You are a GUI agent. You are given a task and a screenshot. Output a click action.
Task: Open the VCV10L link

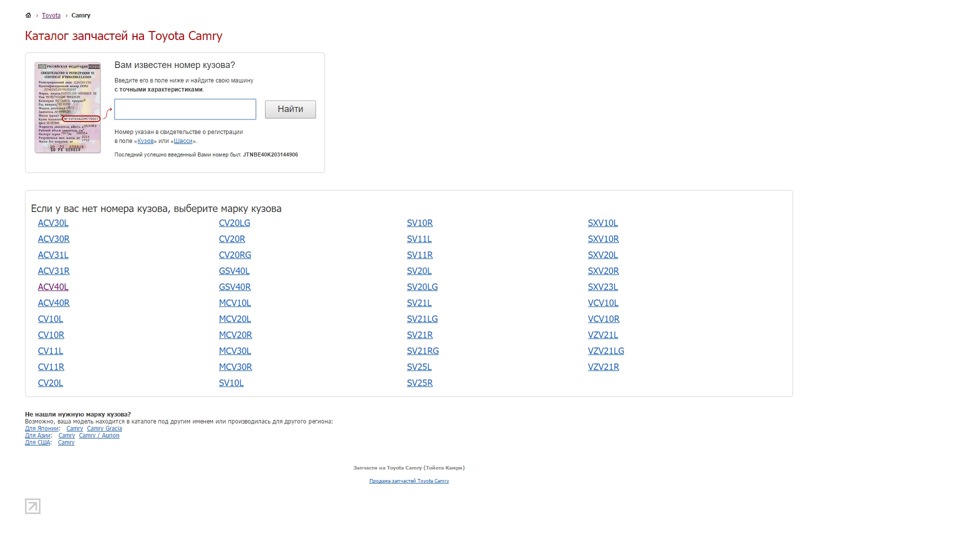603,302
